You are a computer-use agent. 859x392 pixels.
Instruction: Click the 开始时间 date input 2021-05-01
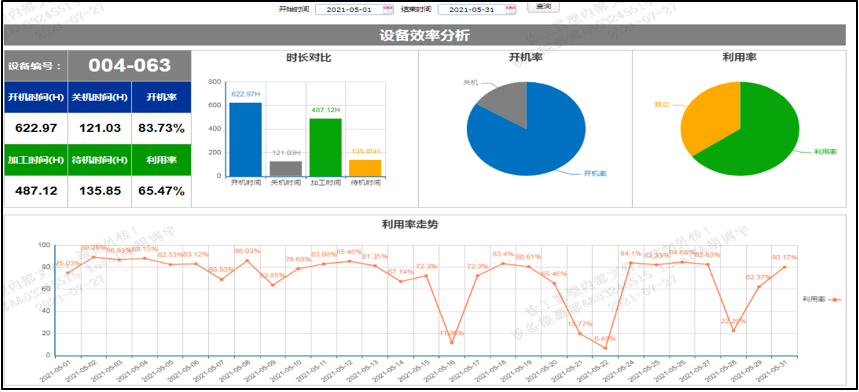pos(354,9)
